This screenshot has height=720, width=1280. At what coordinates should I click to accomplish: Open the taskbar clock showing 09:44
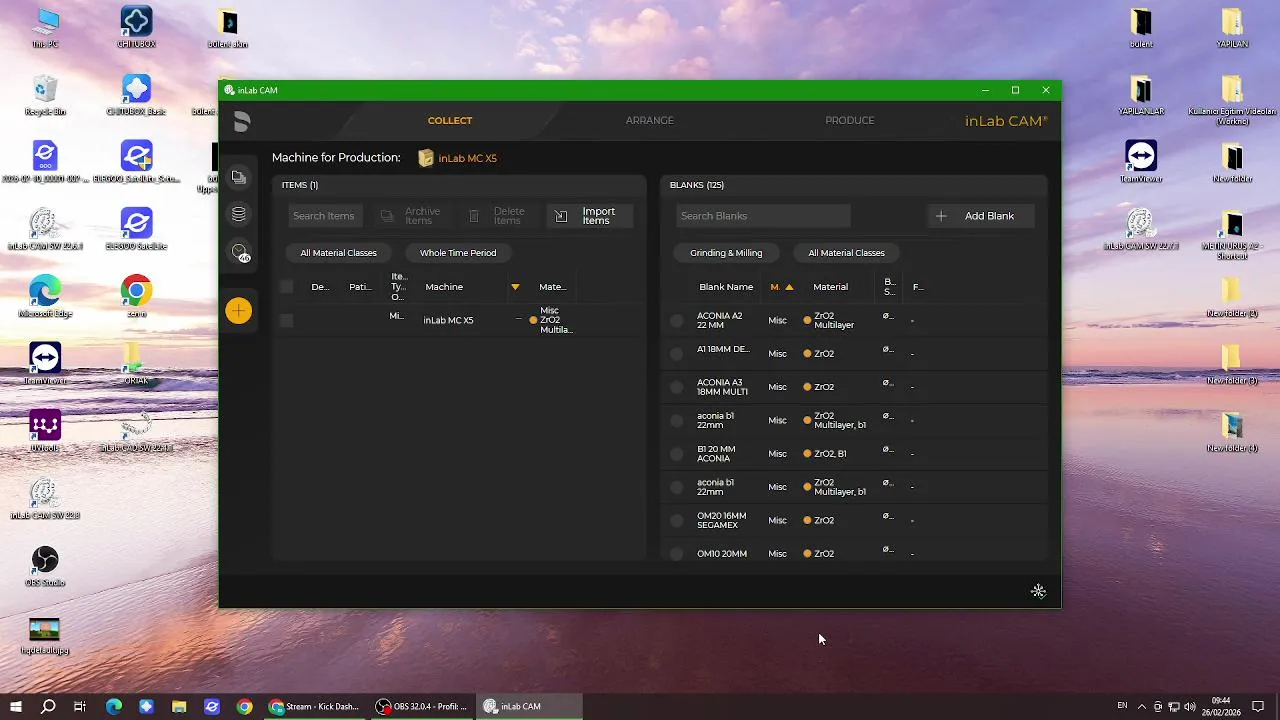[x=1221, y=706]
